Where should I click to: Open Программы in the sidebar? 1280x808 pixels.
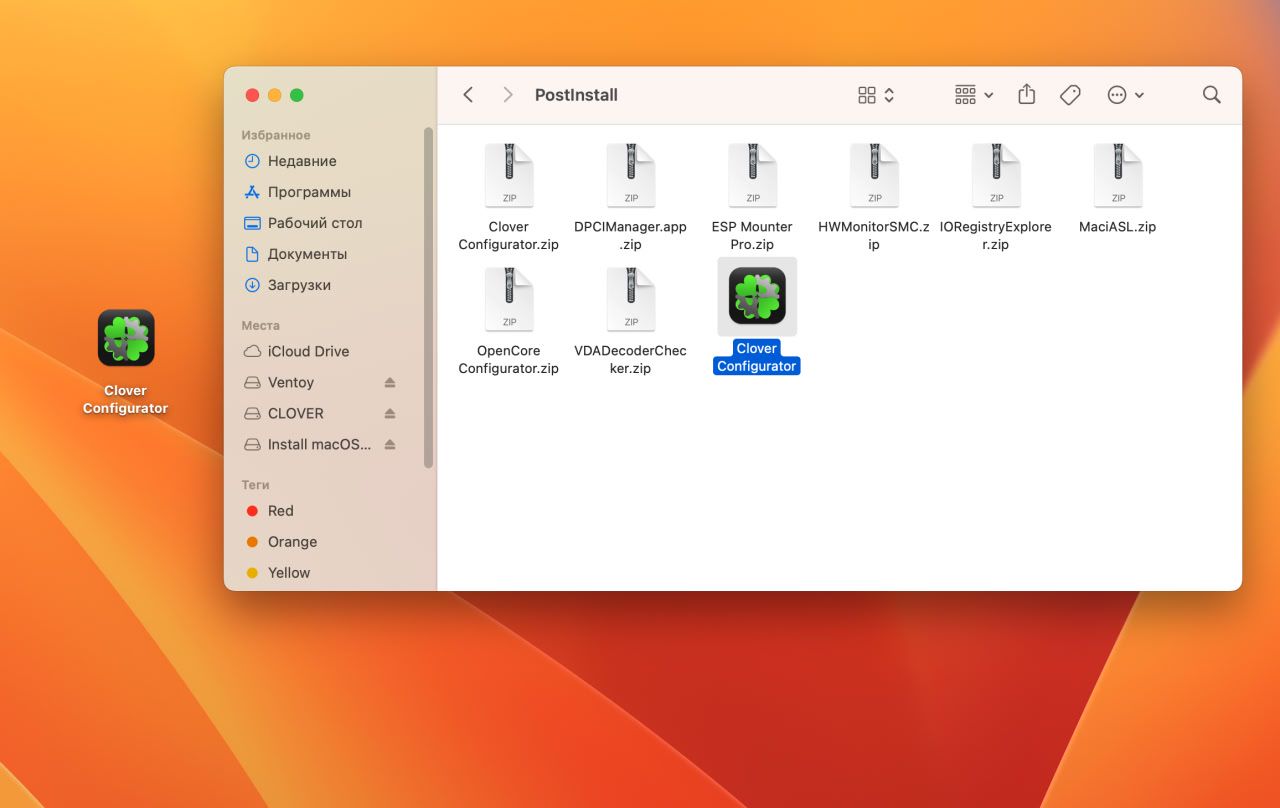tap(308, 192)
